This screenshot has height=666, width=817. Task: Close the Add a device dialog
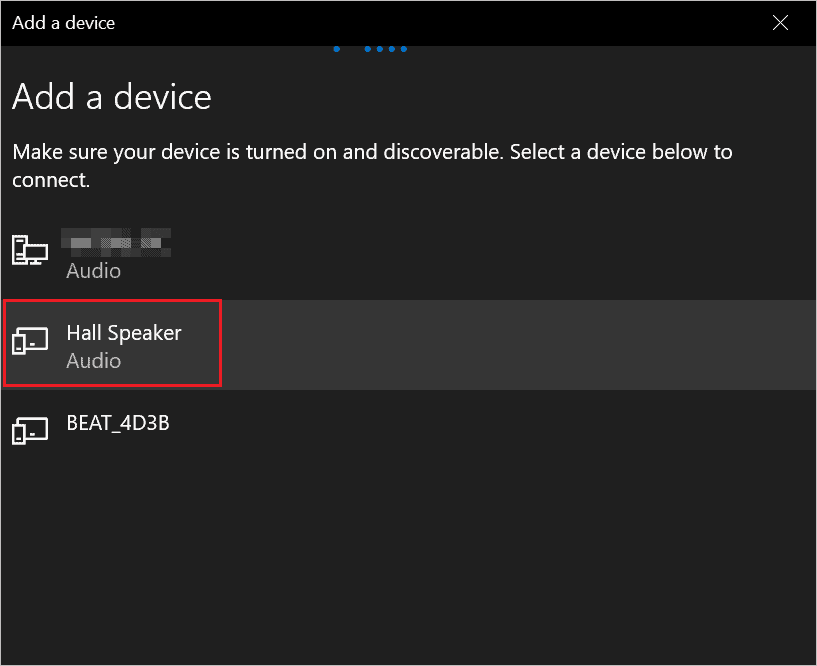click(780, 23)
